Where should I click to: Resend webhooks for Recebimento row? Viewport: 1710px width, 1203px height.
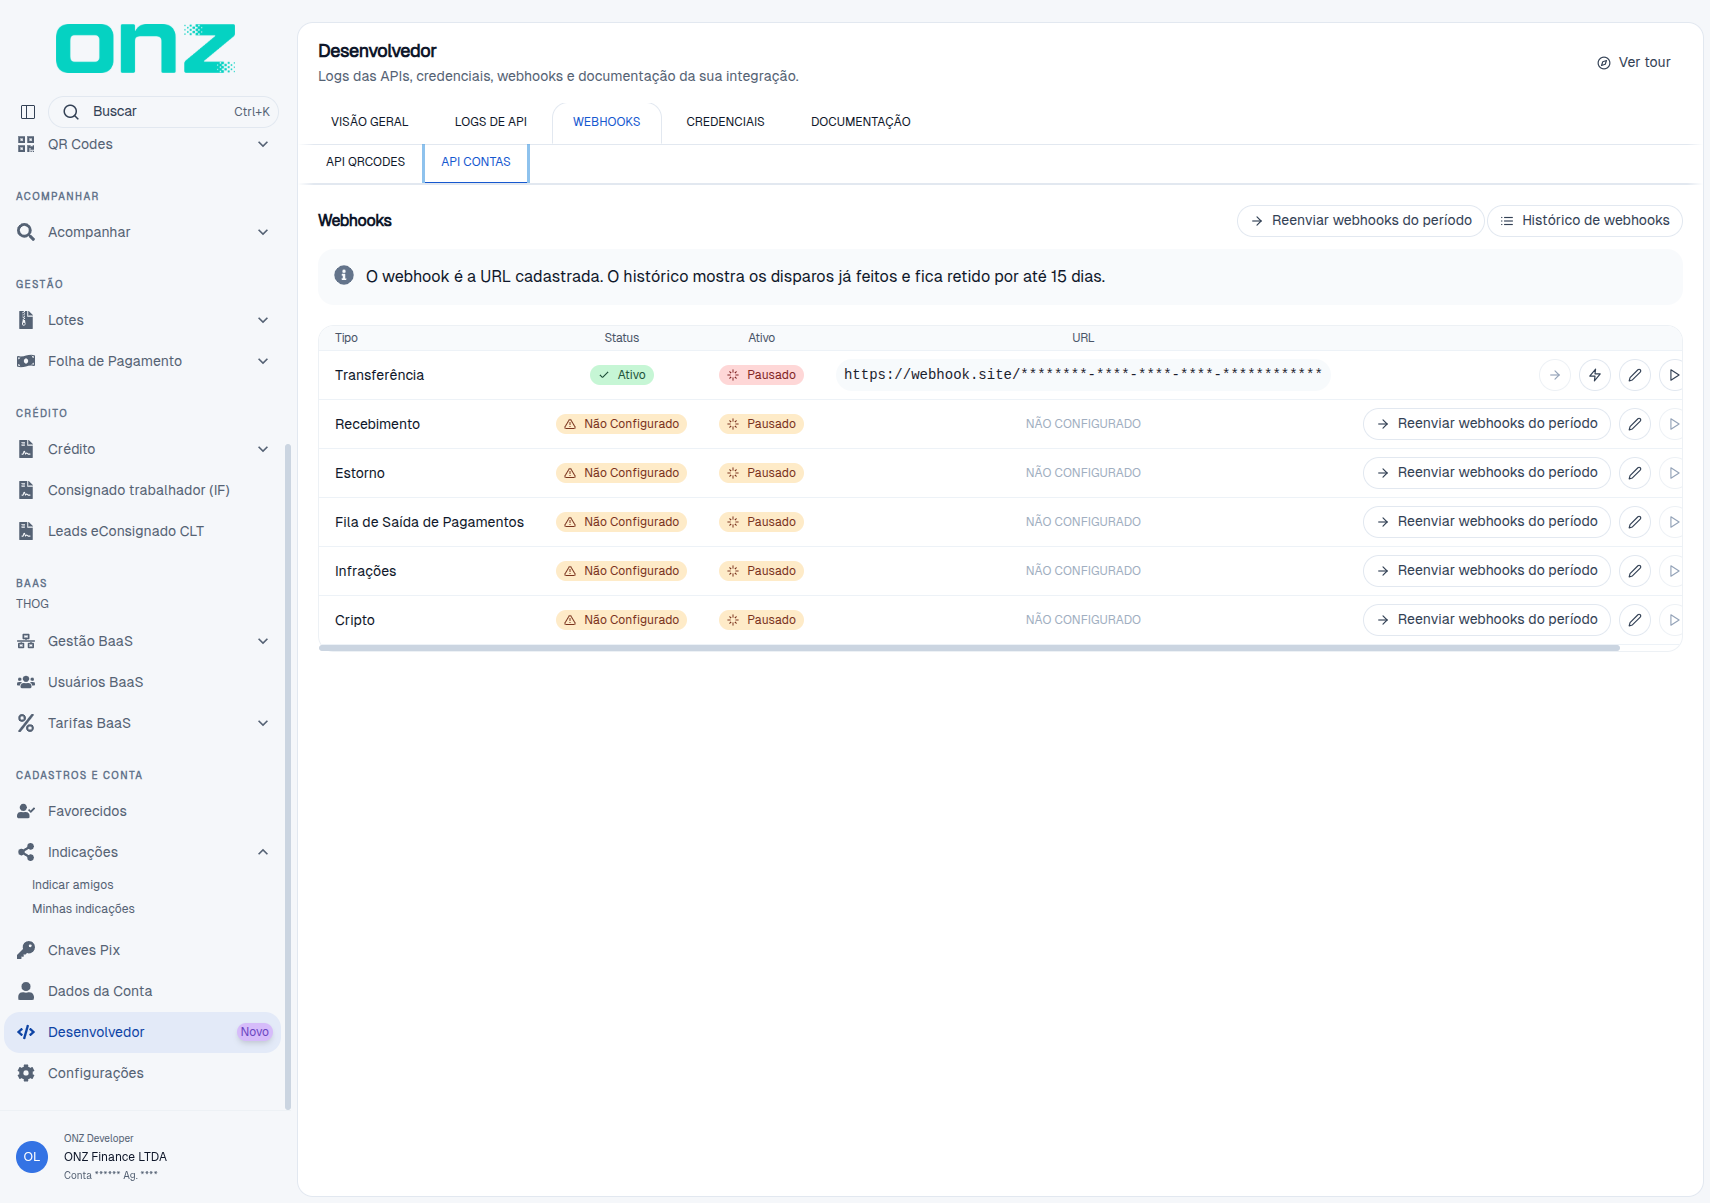pos(1486,424)
